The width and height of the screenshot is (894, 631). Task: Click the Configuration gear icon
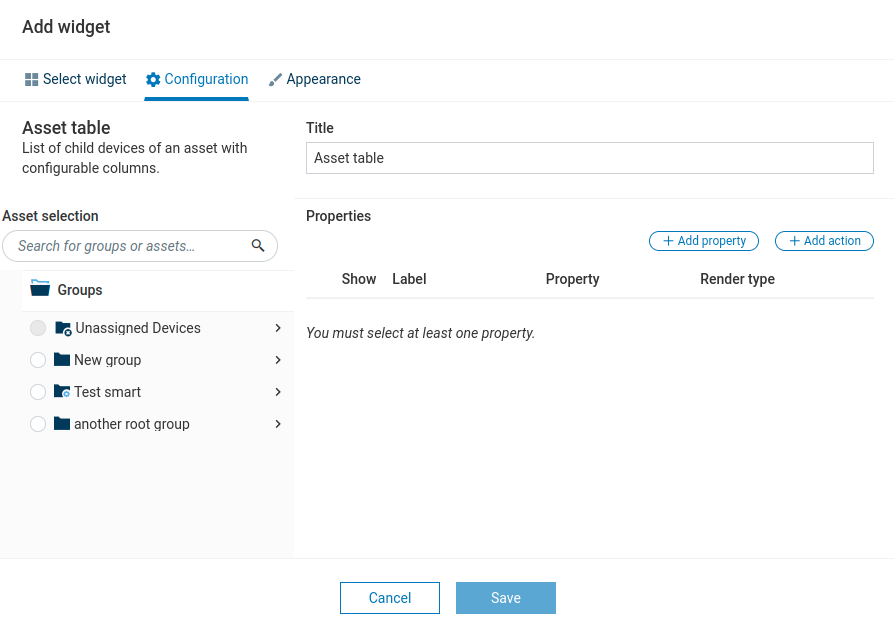tap(153, 80)
